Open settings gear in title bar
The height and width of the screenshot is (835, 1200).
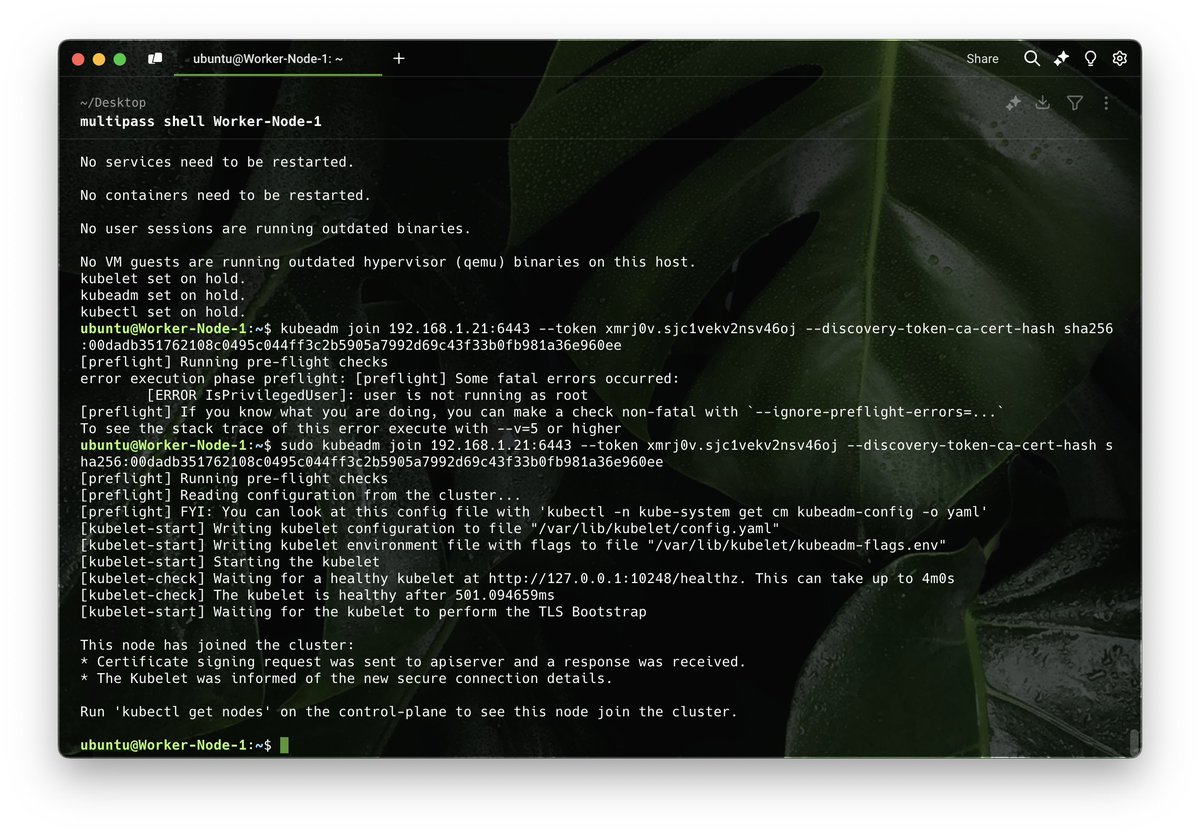coord(1120,59)
